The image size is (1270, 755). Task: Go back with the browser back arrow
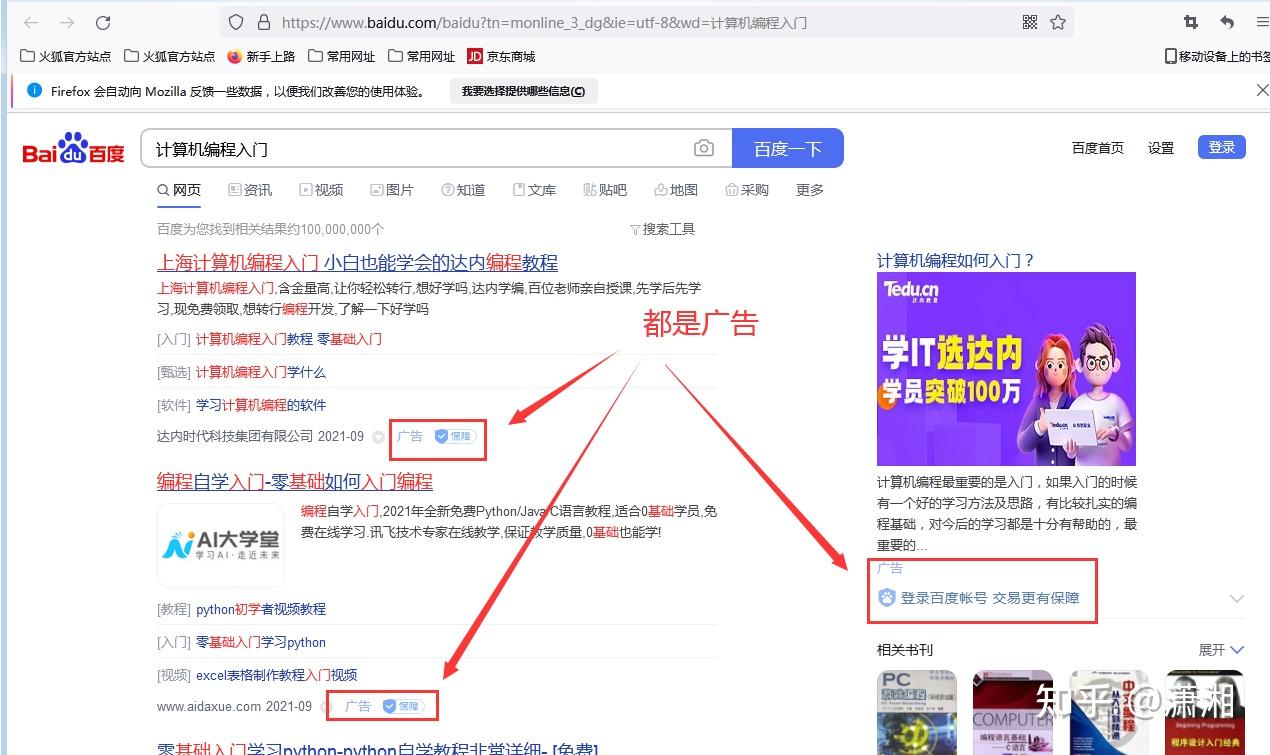[x=31, y=22]
